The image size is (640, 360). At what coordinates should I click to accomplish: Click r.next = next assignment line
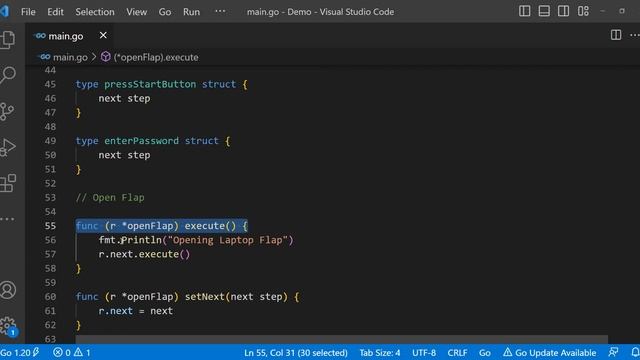coord(136,311)
